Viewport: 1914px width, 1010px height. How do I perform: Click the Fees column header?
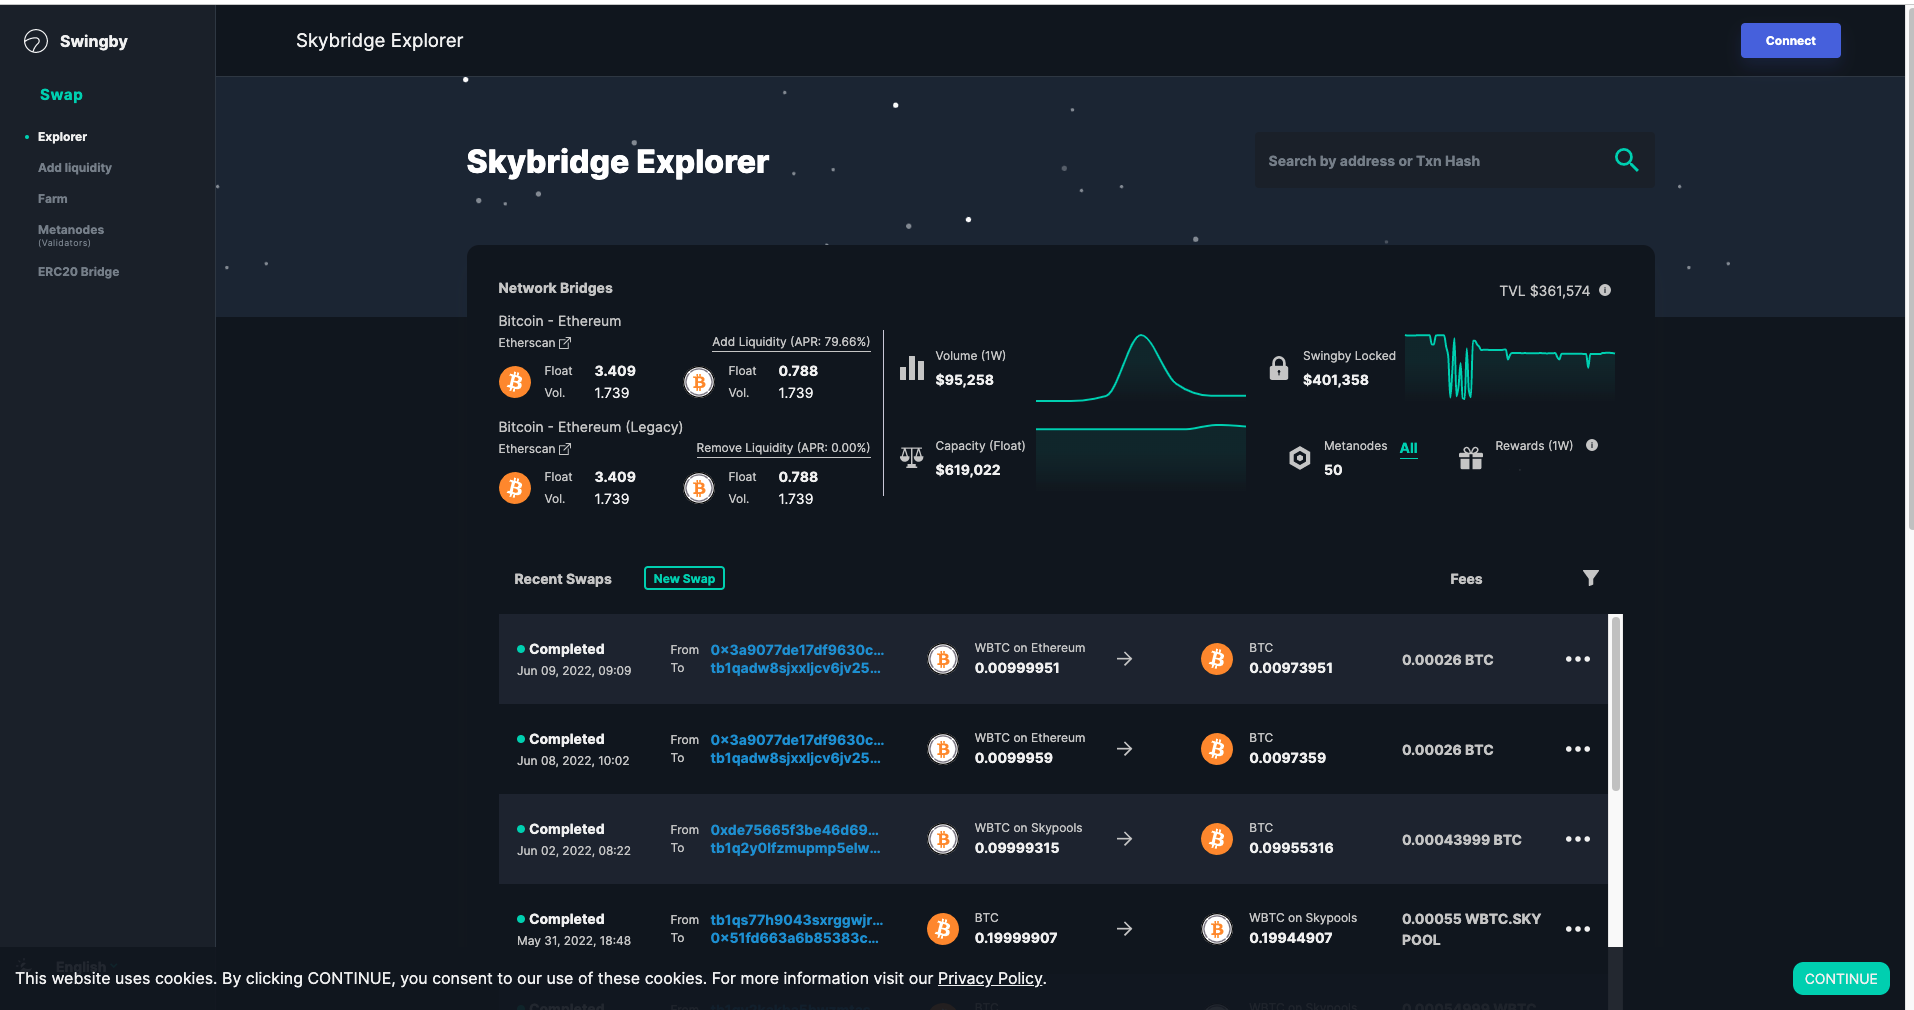(1466, 579)
